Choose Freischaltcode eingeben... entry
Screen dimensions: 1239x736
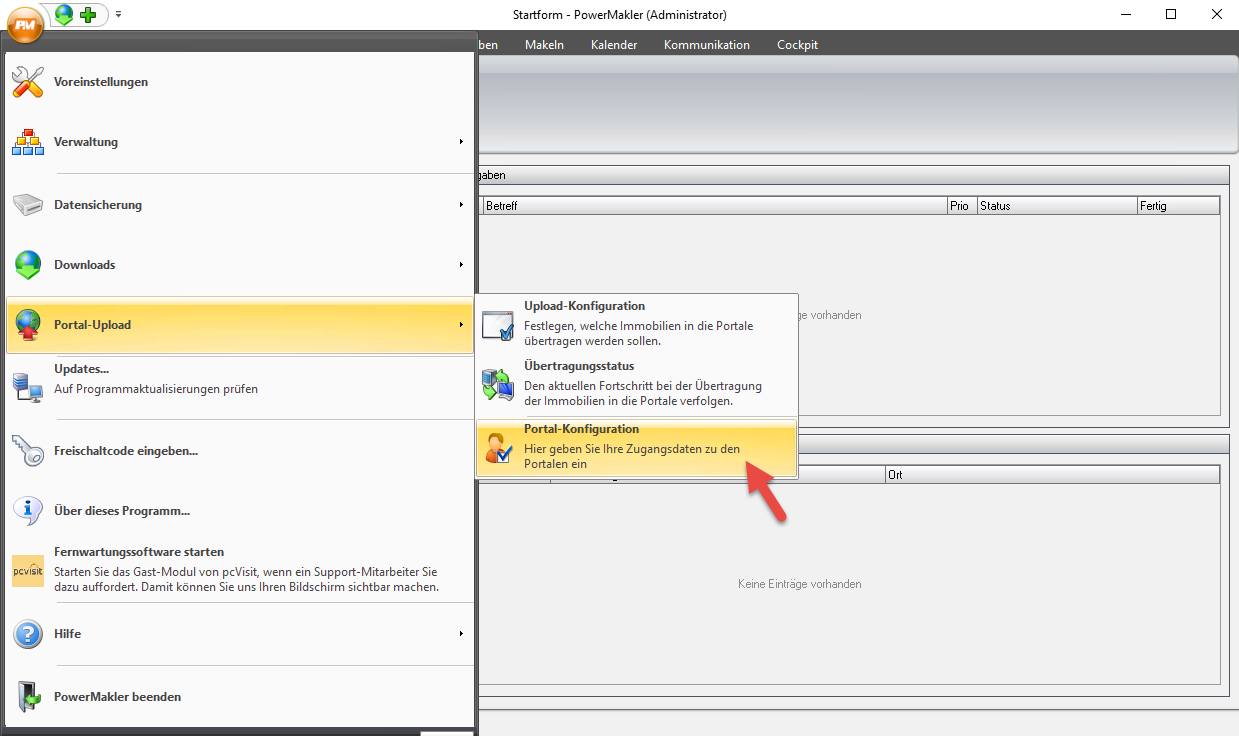[240, 451]
